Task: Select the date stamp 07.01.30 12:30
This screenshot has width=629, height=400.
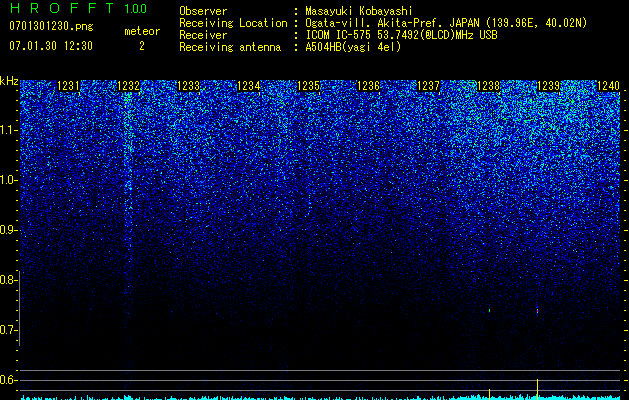Action: click(51, 46)
